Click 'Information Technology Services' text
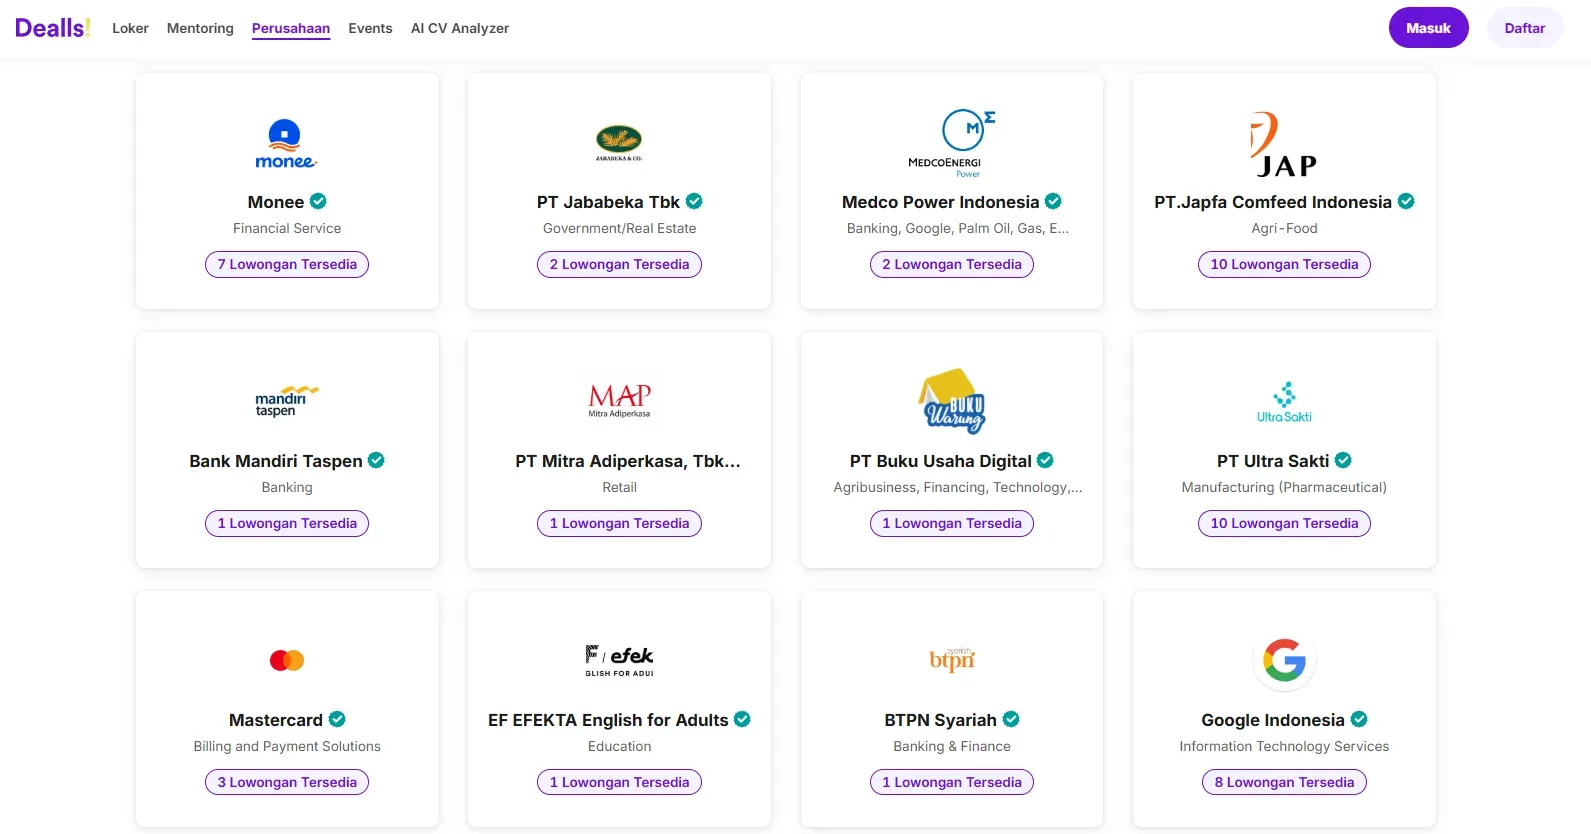Image resolution: width=1591 pixels, height=834 pixels. (x=1284, y=746)
